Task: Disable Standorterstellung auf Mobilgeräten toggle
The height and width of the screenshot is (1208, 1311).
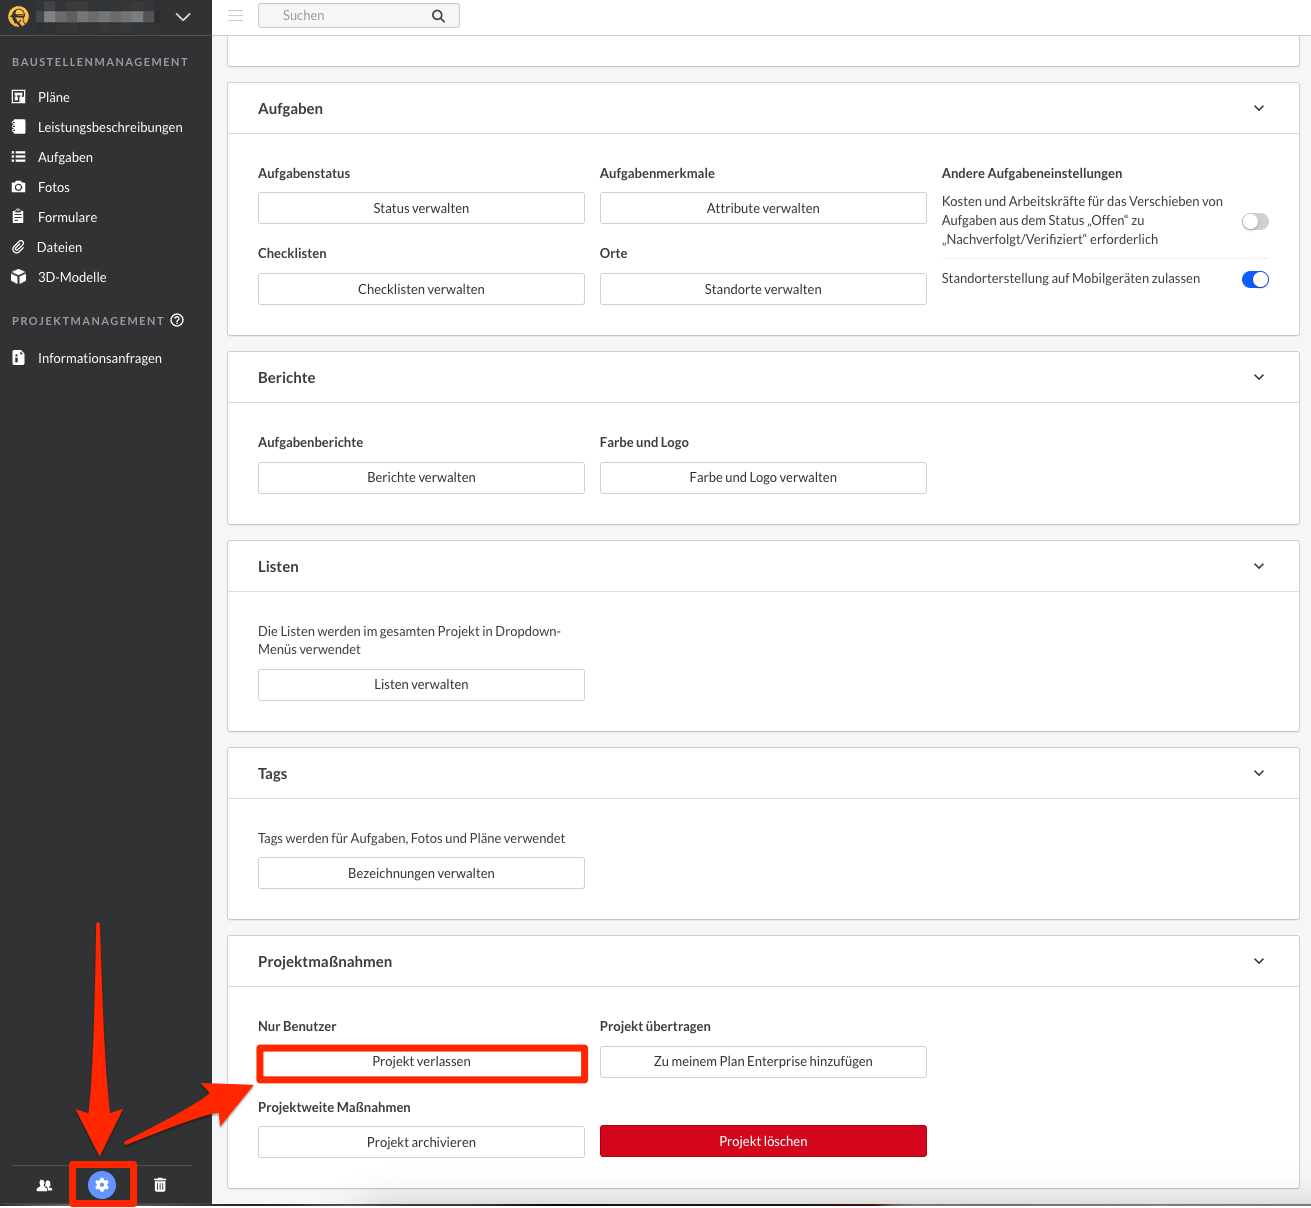Action: pyautogui.click(x=1255, y=279)
